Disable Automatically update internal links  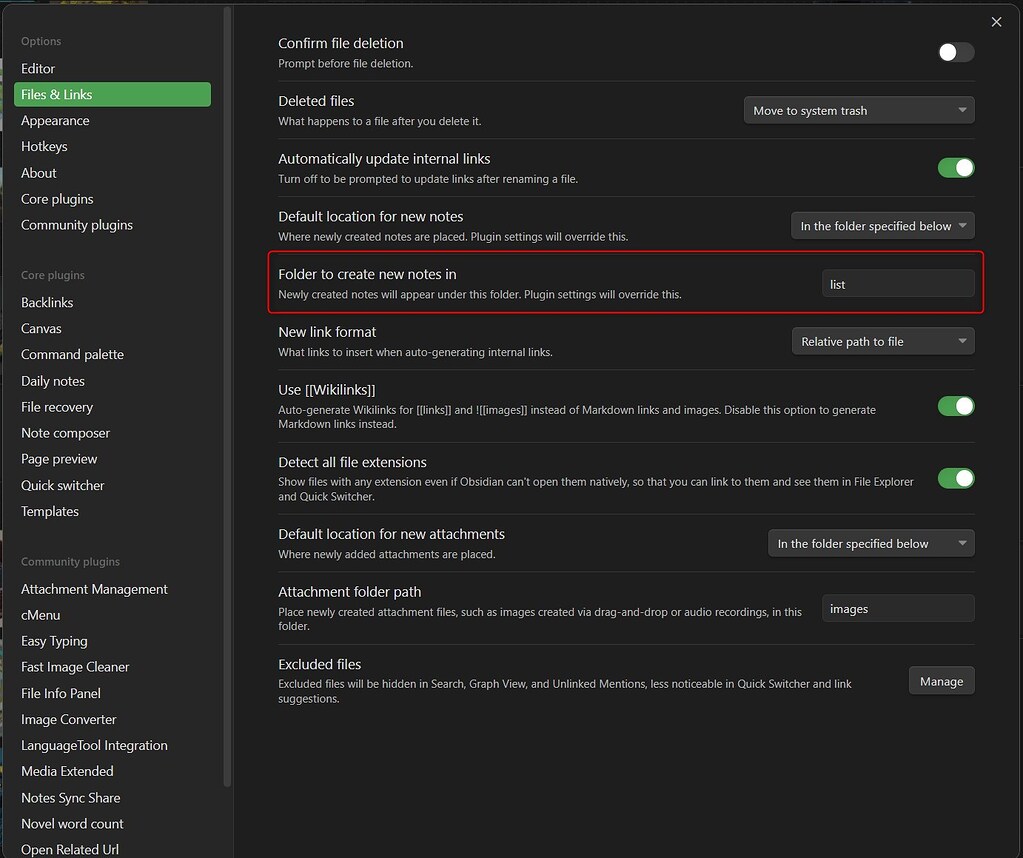(955, 168)
